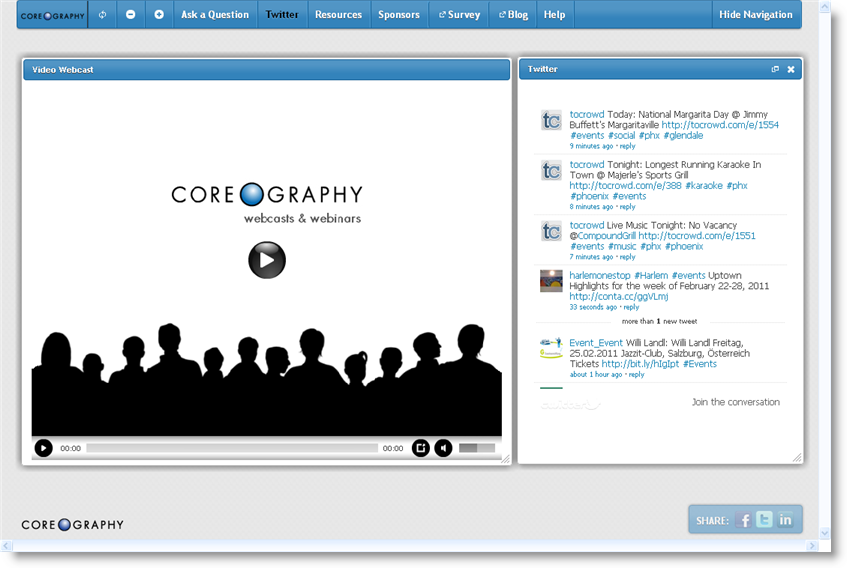Open the @CompoundGrill mention link
Screen dimensions: 847x568
point(607,236)
